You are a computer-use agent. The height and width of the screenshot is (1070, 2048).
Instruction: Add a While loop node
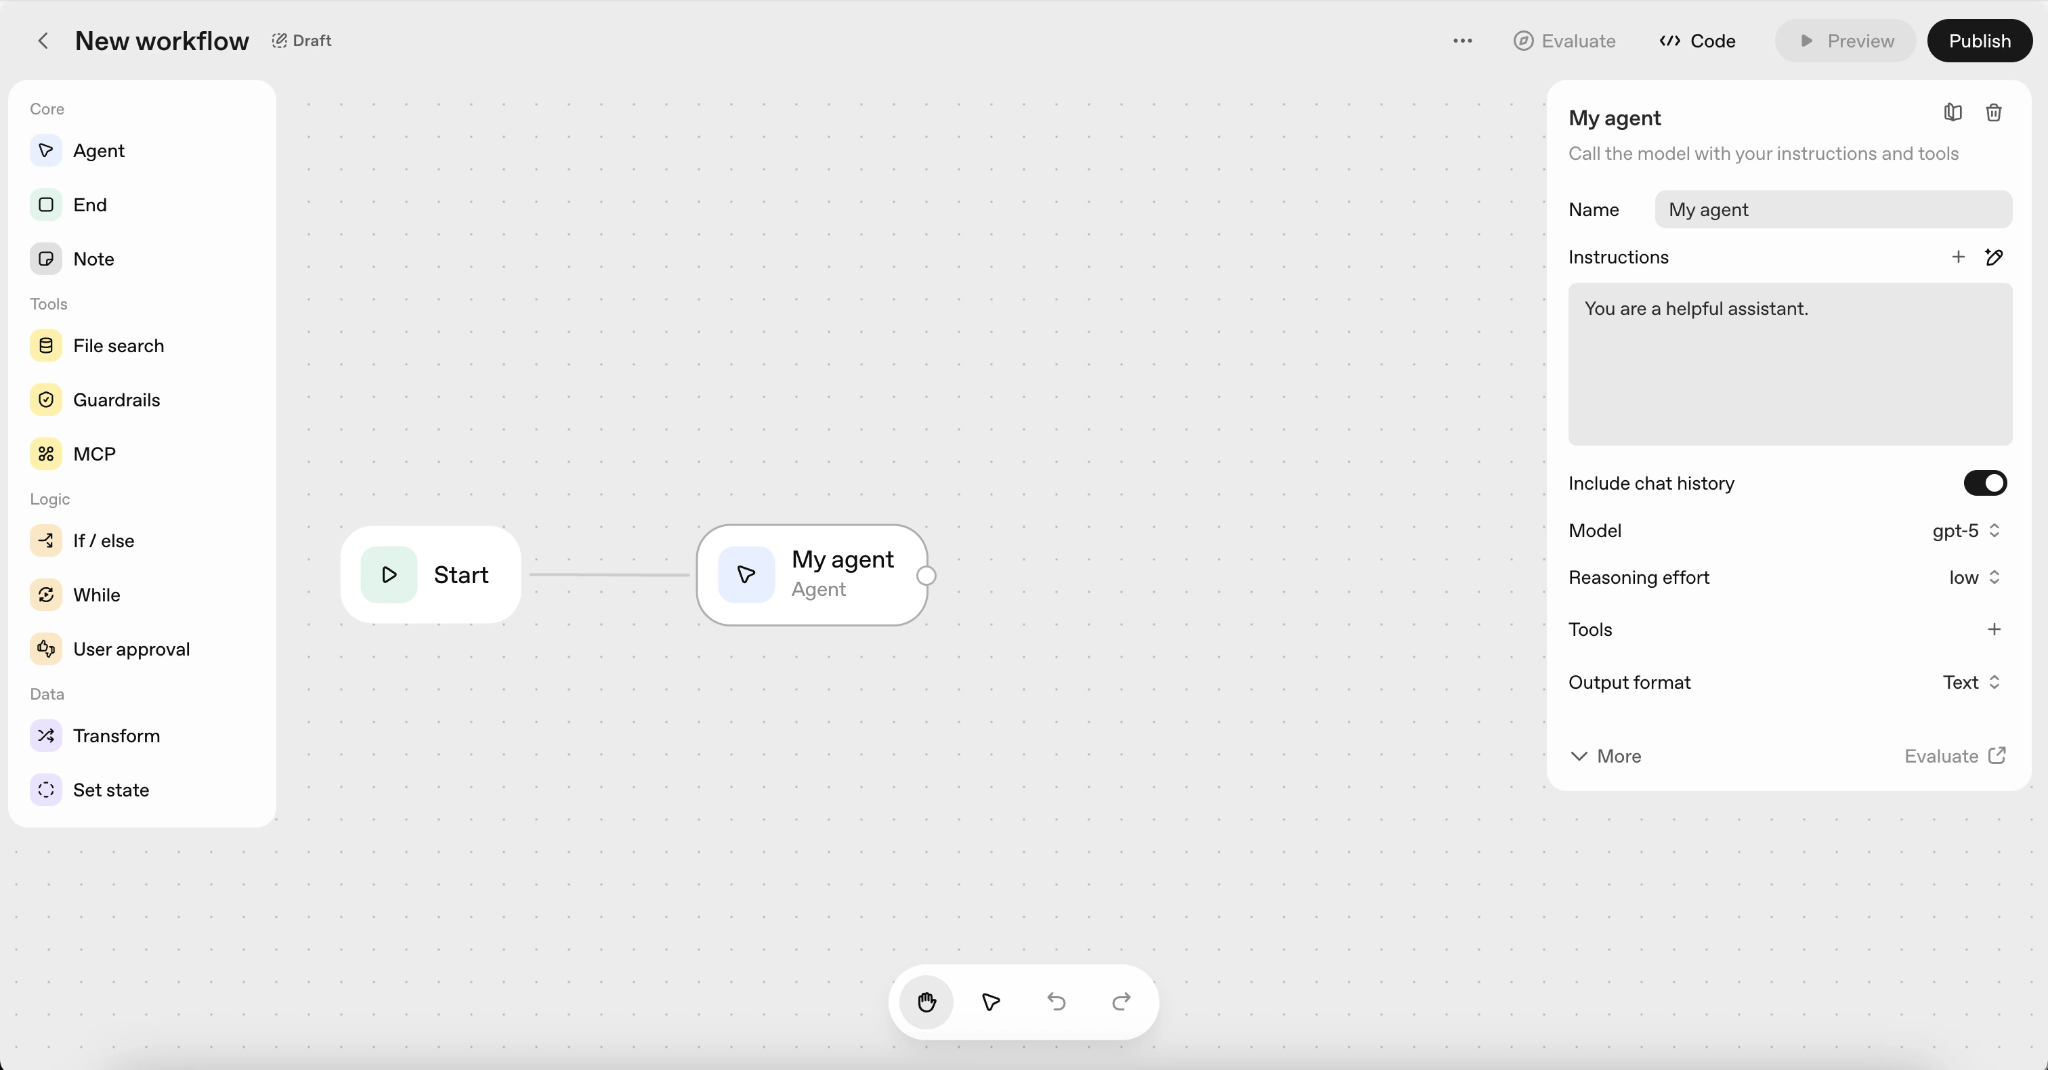[97, 594]
